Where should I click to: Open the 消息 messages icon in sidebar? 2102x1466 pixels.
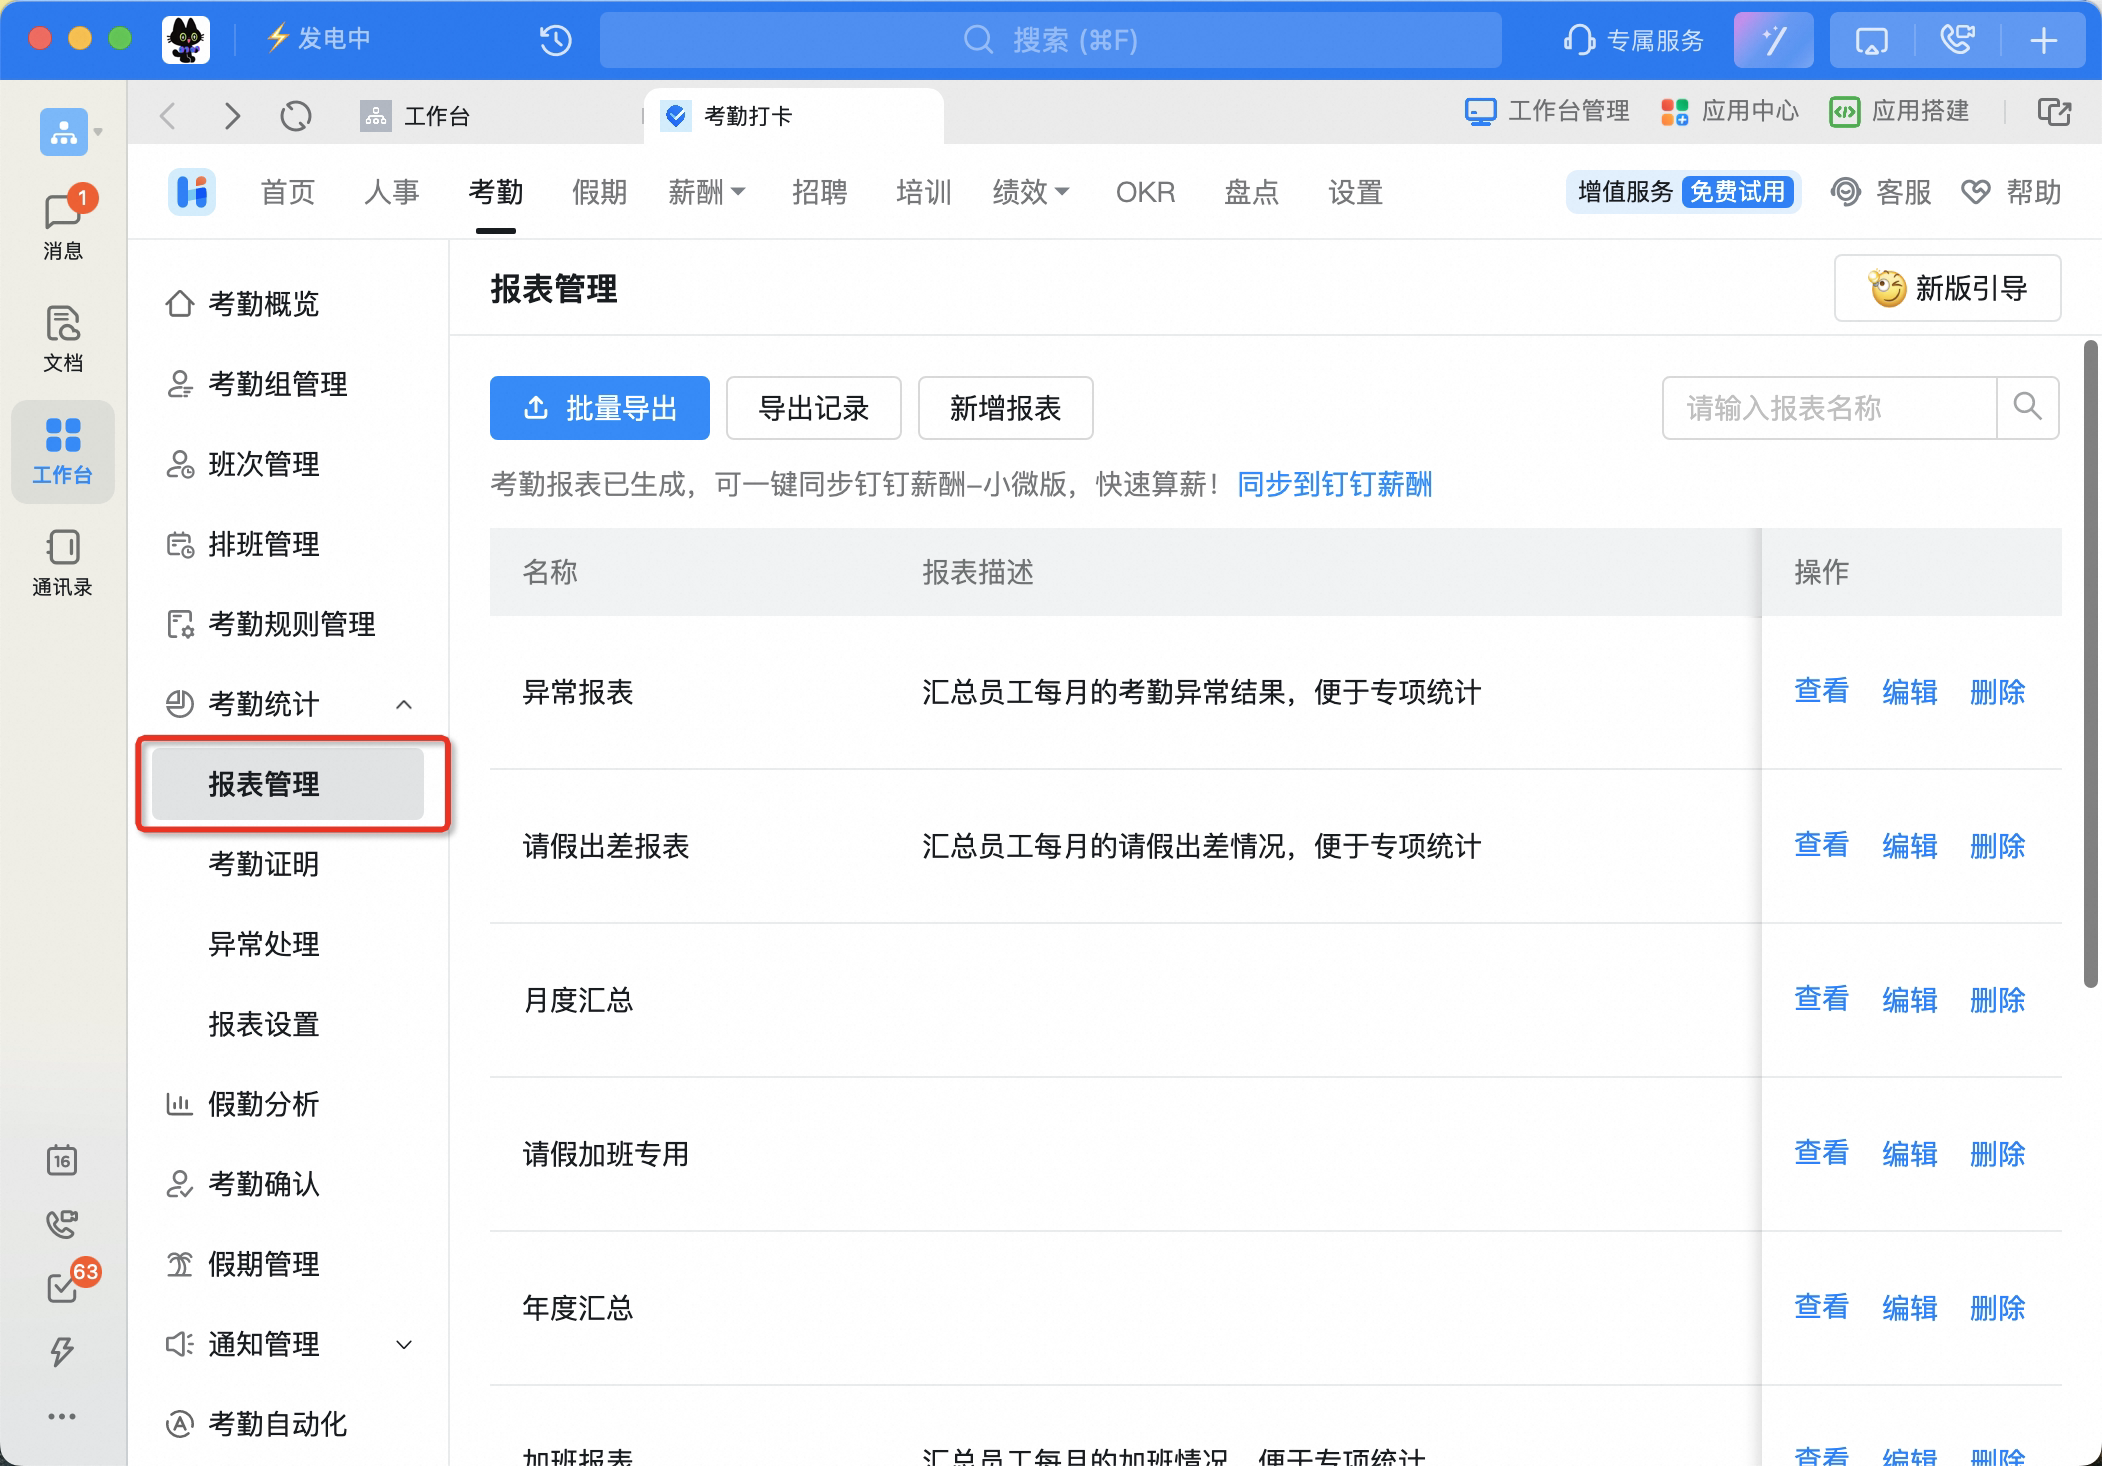point(63,223)
